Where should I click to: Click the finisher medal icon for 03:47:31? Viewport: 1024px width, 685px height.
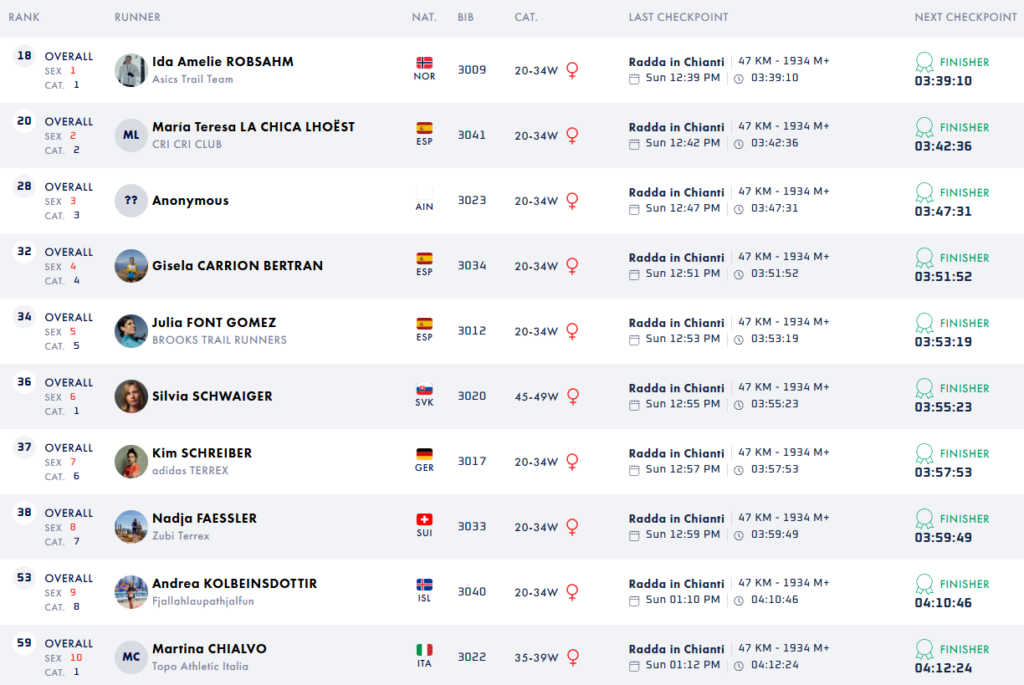point(924,192)
